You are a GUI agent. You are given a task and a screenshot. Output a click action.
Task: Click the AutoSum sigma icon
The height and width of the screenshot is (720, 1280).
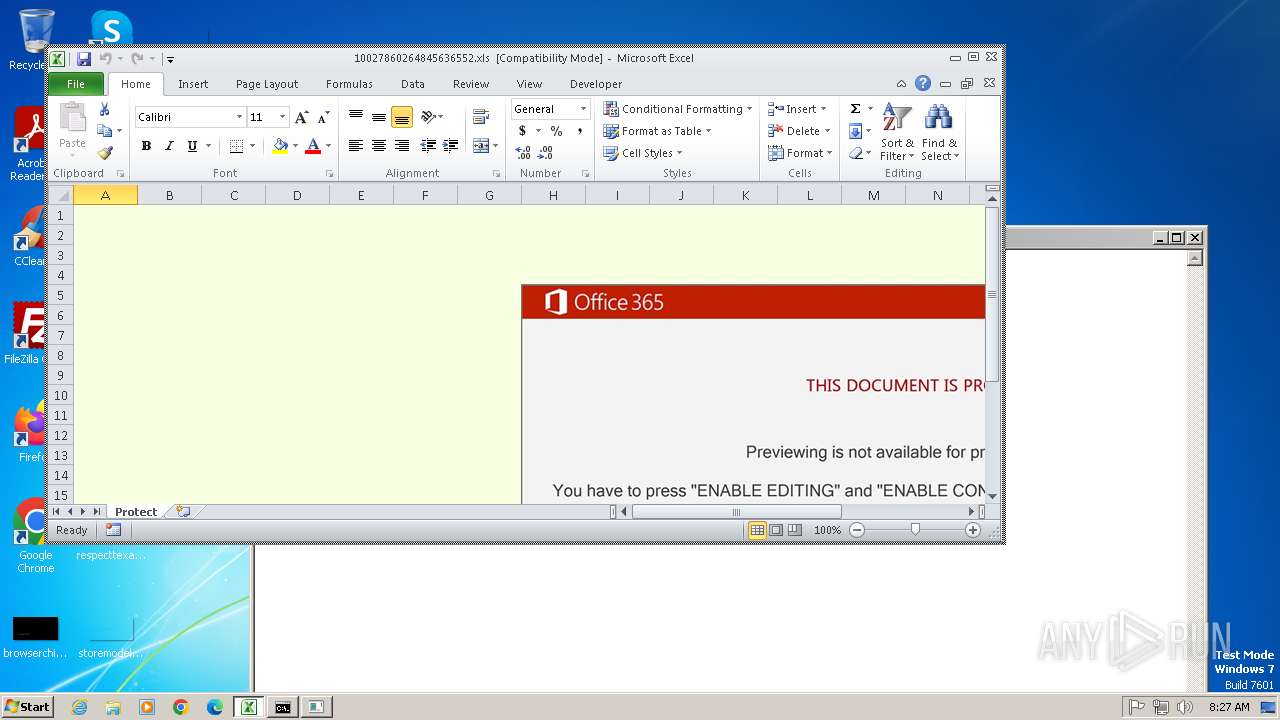pyautogui.click(x=855, y=109)
